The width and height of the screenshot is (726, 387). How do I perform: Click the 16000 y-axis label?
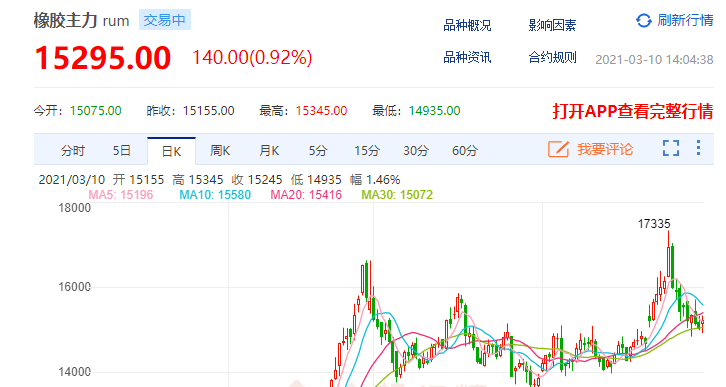75,287
